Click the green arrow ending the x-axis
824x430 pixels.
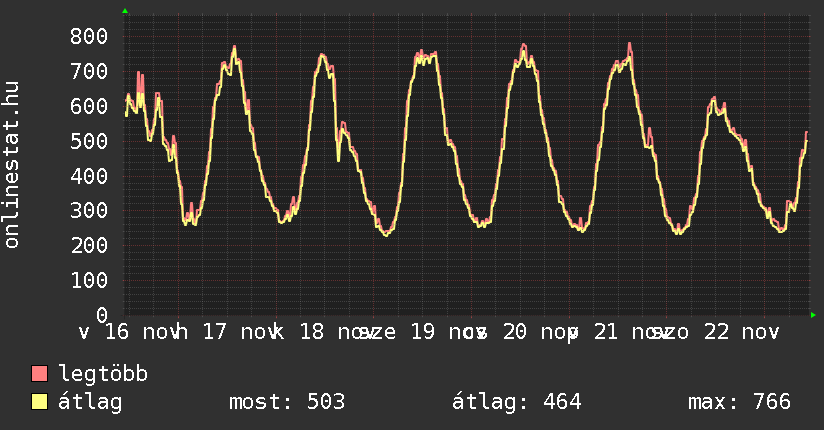click(x=814, y=315)
